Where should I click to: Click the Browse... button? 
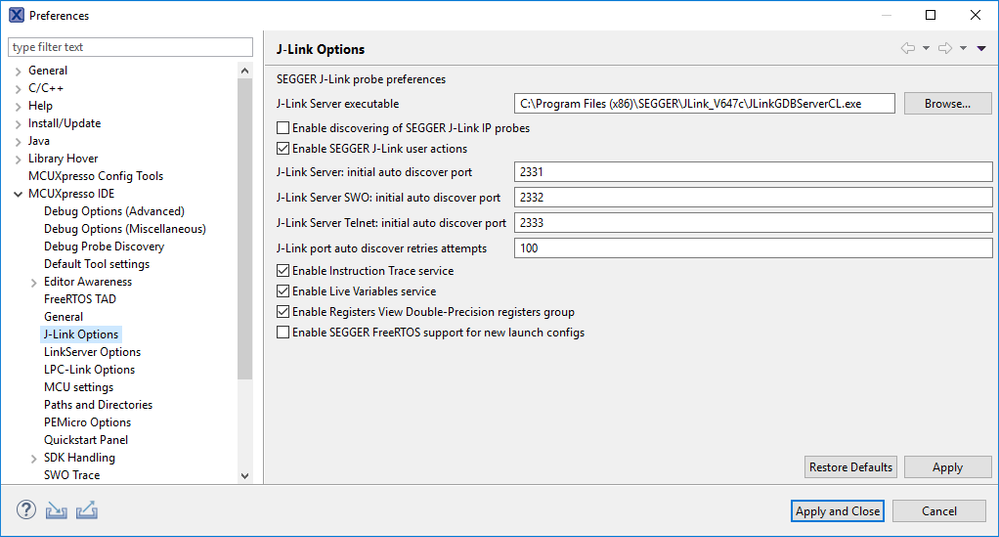coord(947,103)
